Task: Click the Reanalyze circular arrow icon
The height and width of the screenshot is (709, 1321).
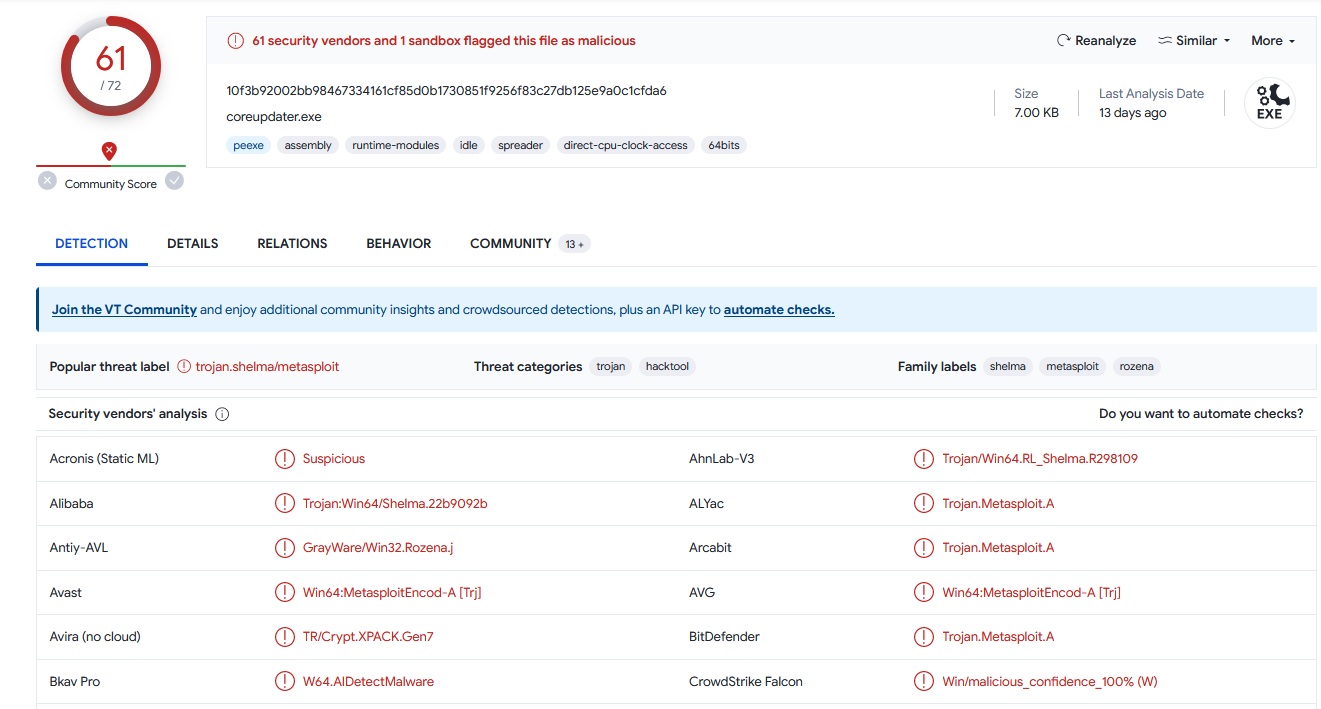Action: coord(1064,41)
